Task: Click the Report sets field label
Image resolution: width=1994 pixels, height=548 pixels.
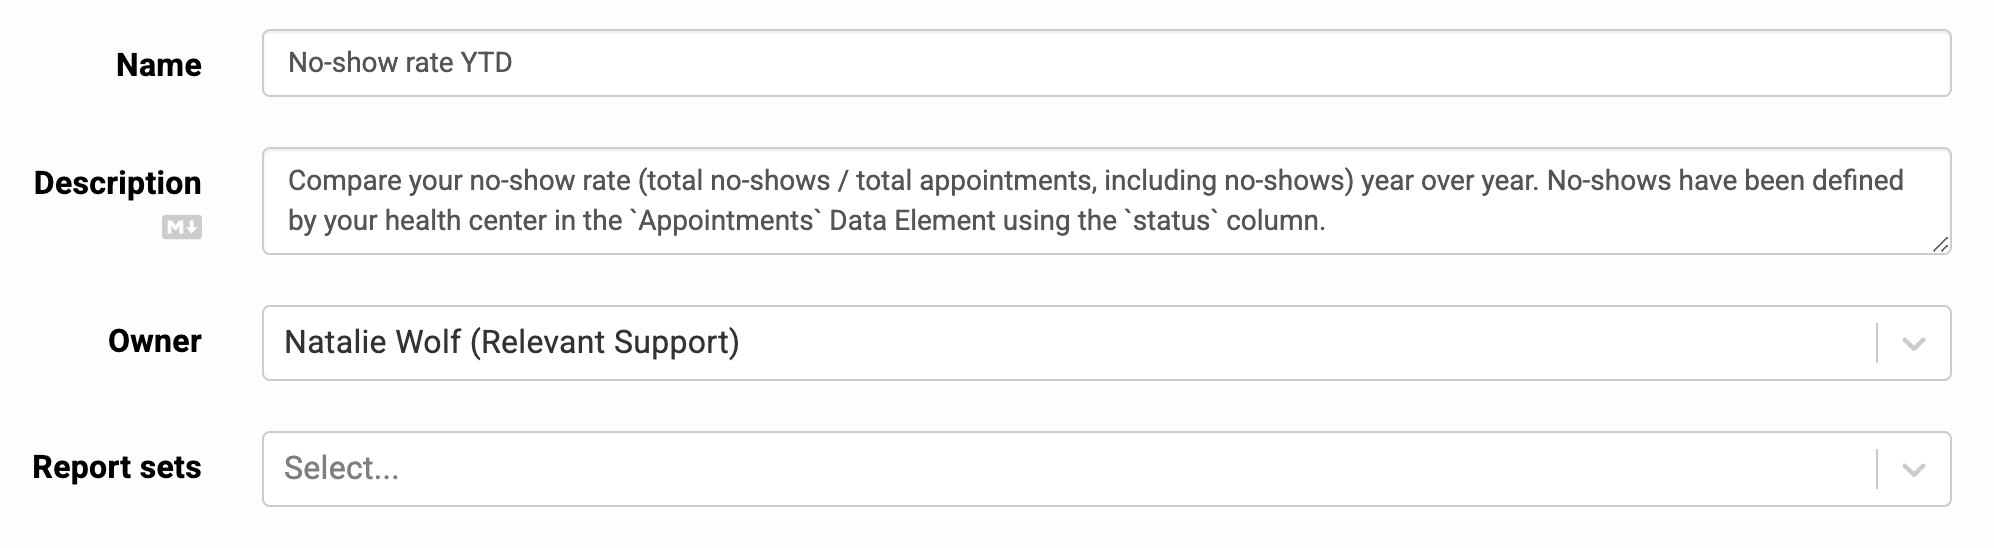Action: click(116, 467)
